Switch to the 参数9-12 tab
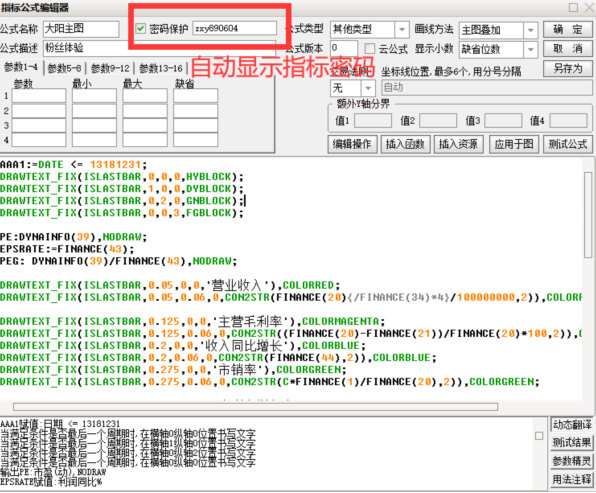Image resolution: width=596 pixels, height=493 pixels. tap(110, 68)
